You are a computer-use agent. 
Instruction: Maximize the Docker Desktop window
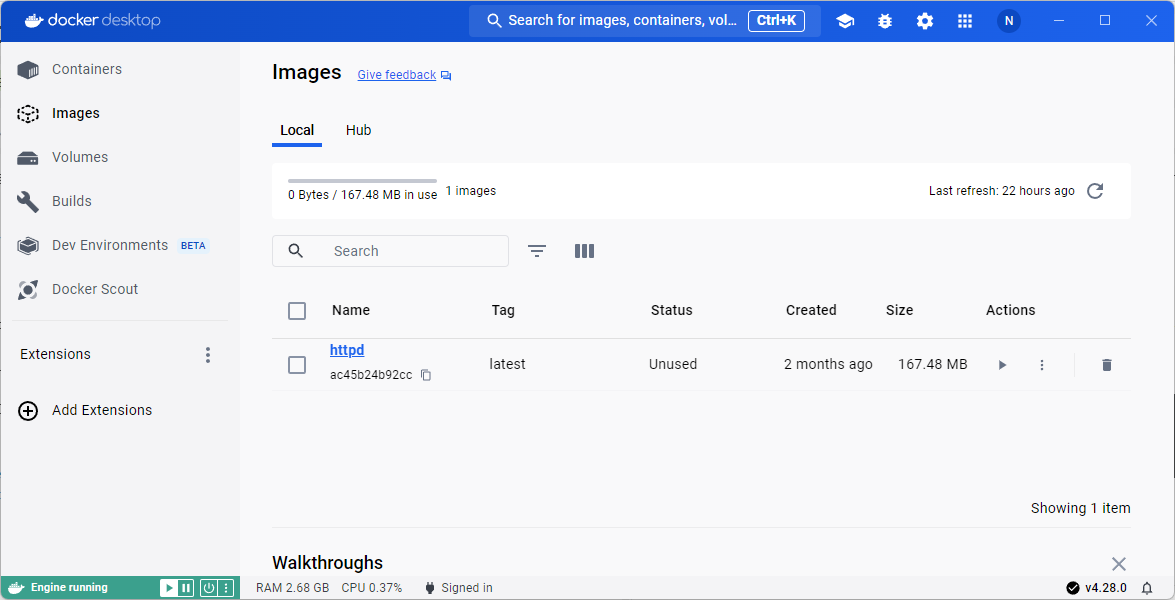[1105, 21]
